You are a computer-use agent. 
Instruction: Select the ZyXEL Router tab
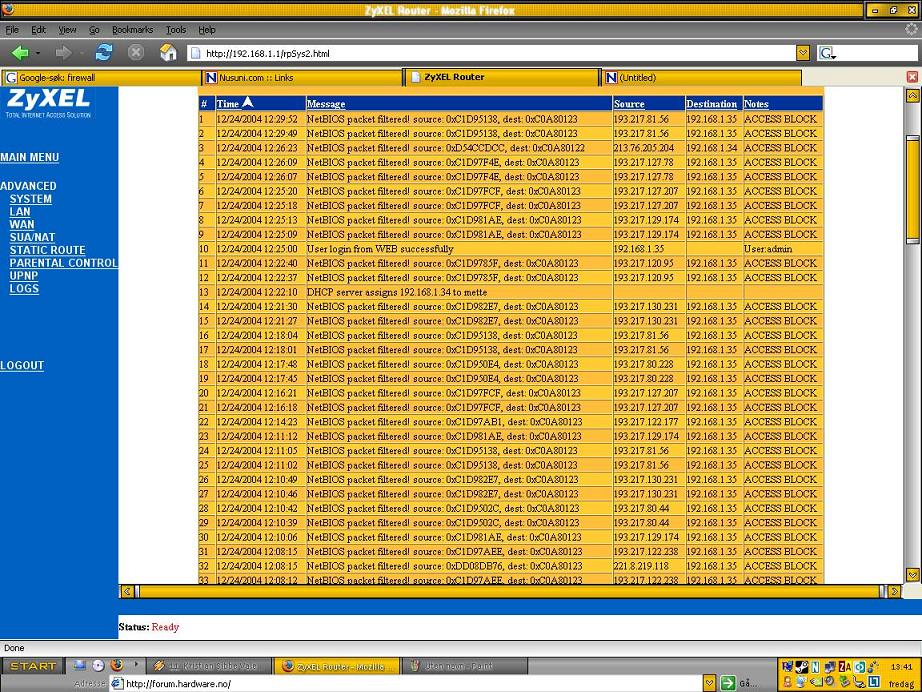point(501,77)
